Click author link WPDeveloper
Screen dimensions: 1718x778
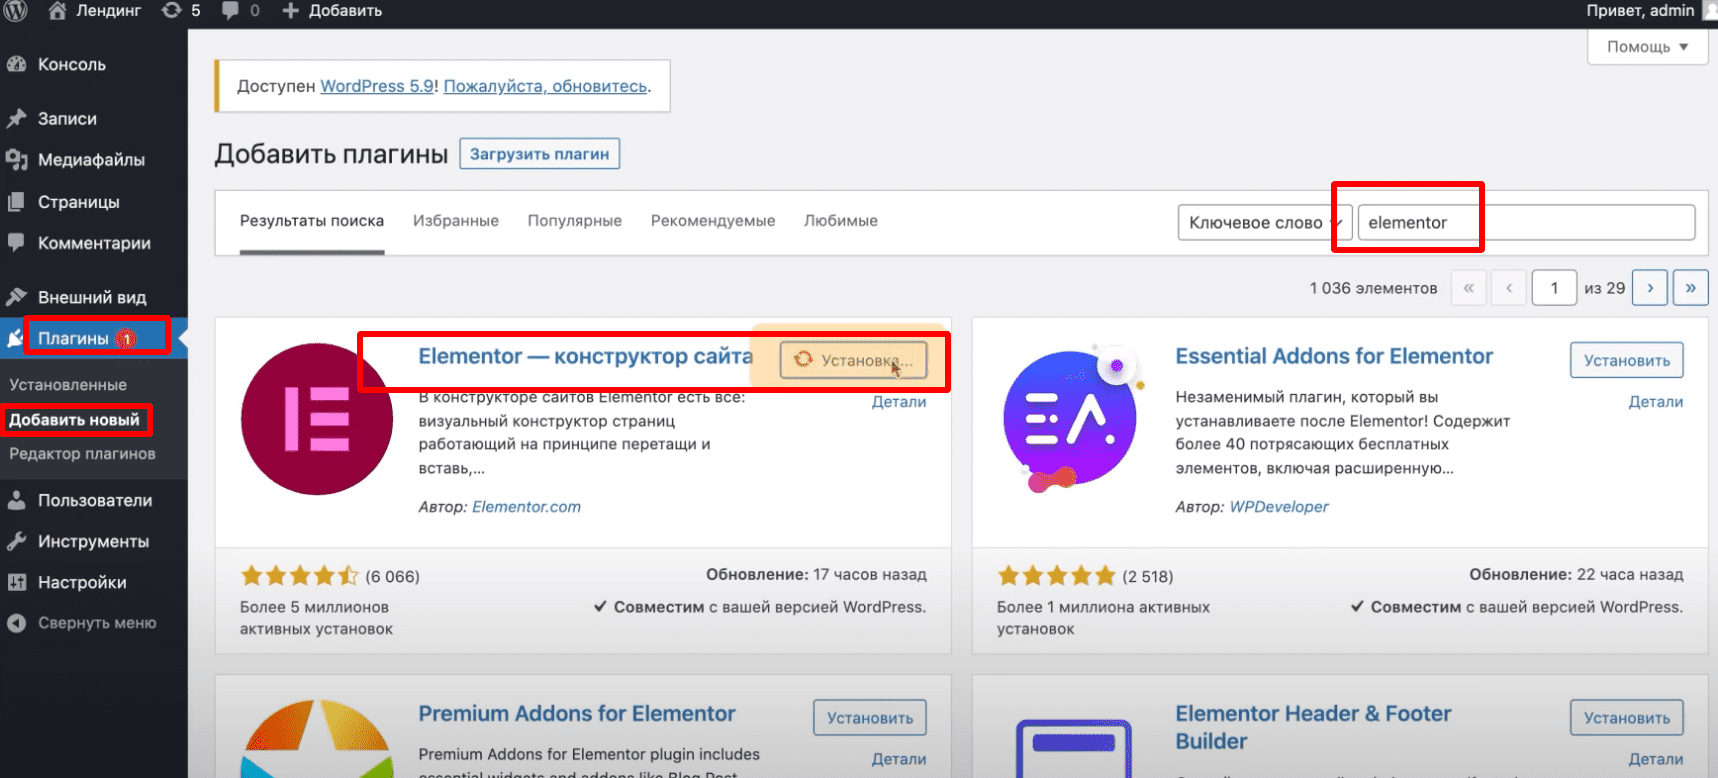click(x=1279, y=507)
